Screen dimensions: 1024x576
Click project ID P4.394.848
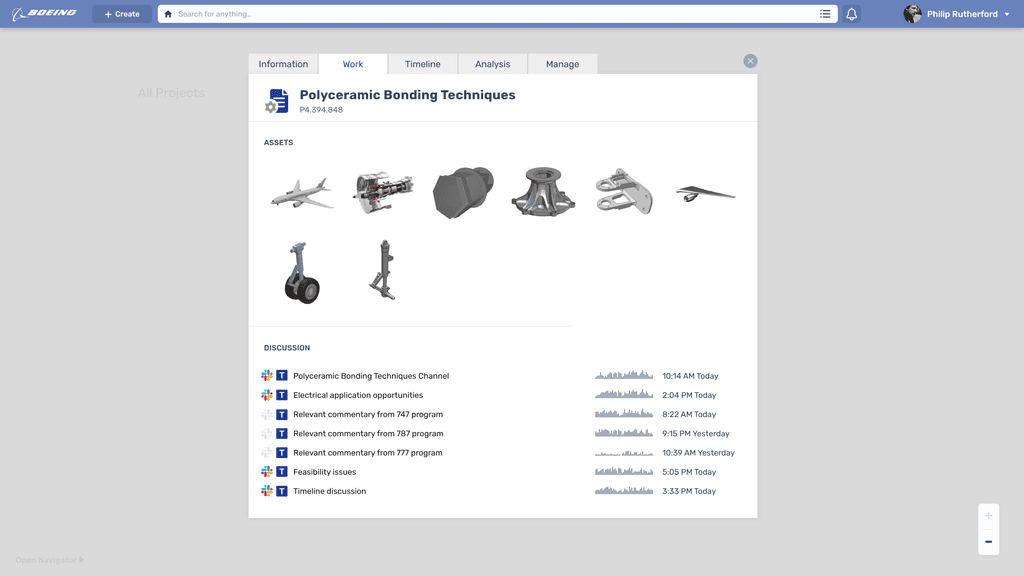coord(321,110)
